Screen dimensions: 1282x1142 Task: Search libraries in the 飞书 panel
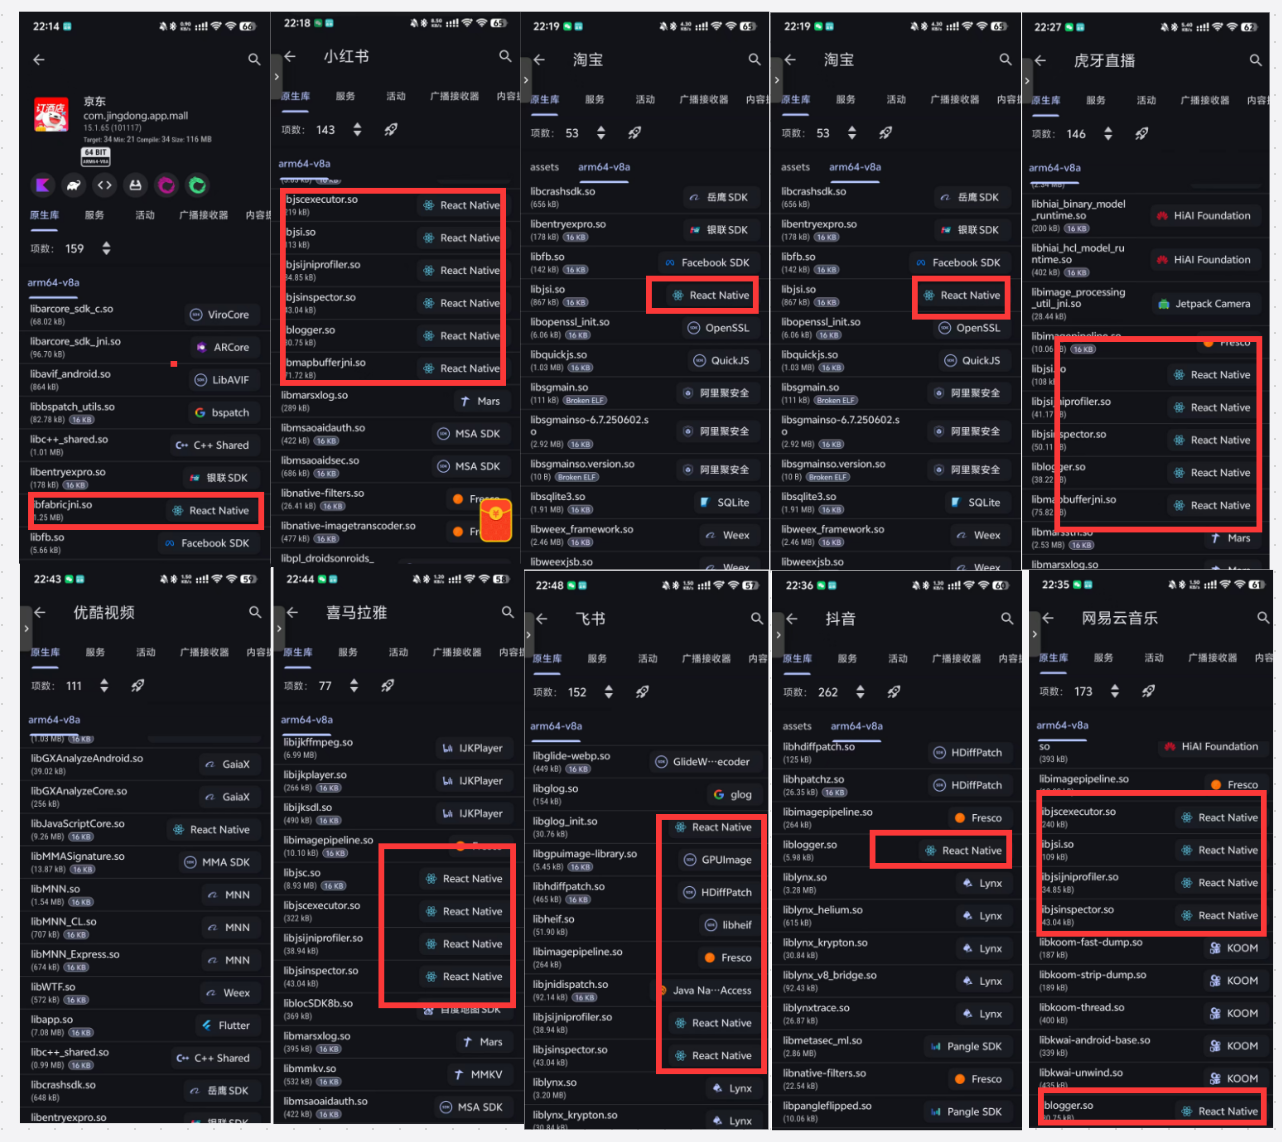pos(757,619)
